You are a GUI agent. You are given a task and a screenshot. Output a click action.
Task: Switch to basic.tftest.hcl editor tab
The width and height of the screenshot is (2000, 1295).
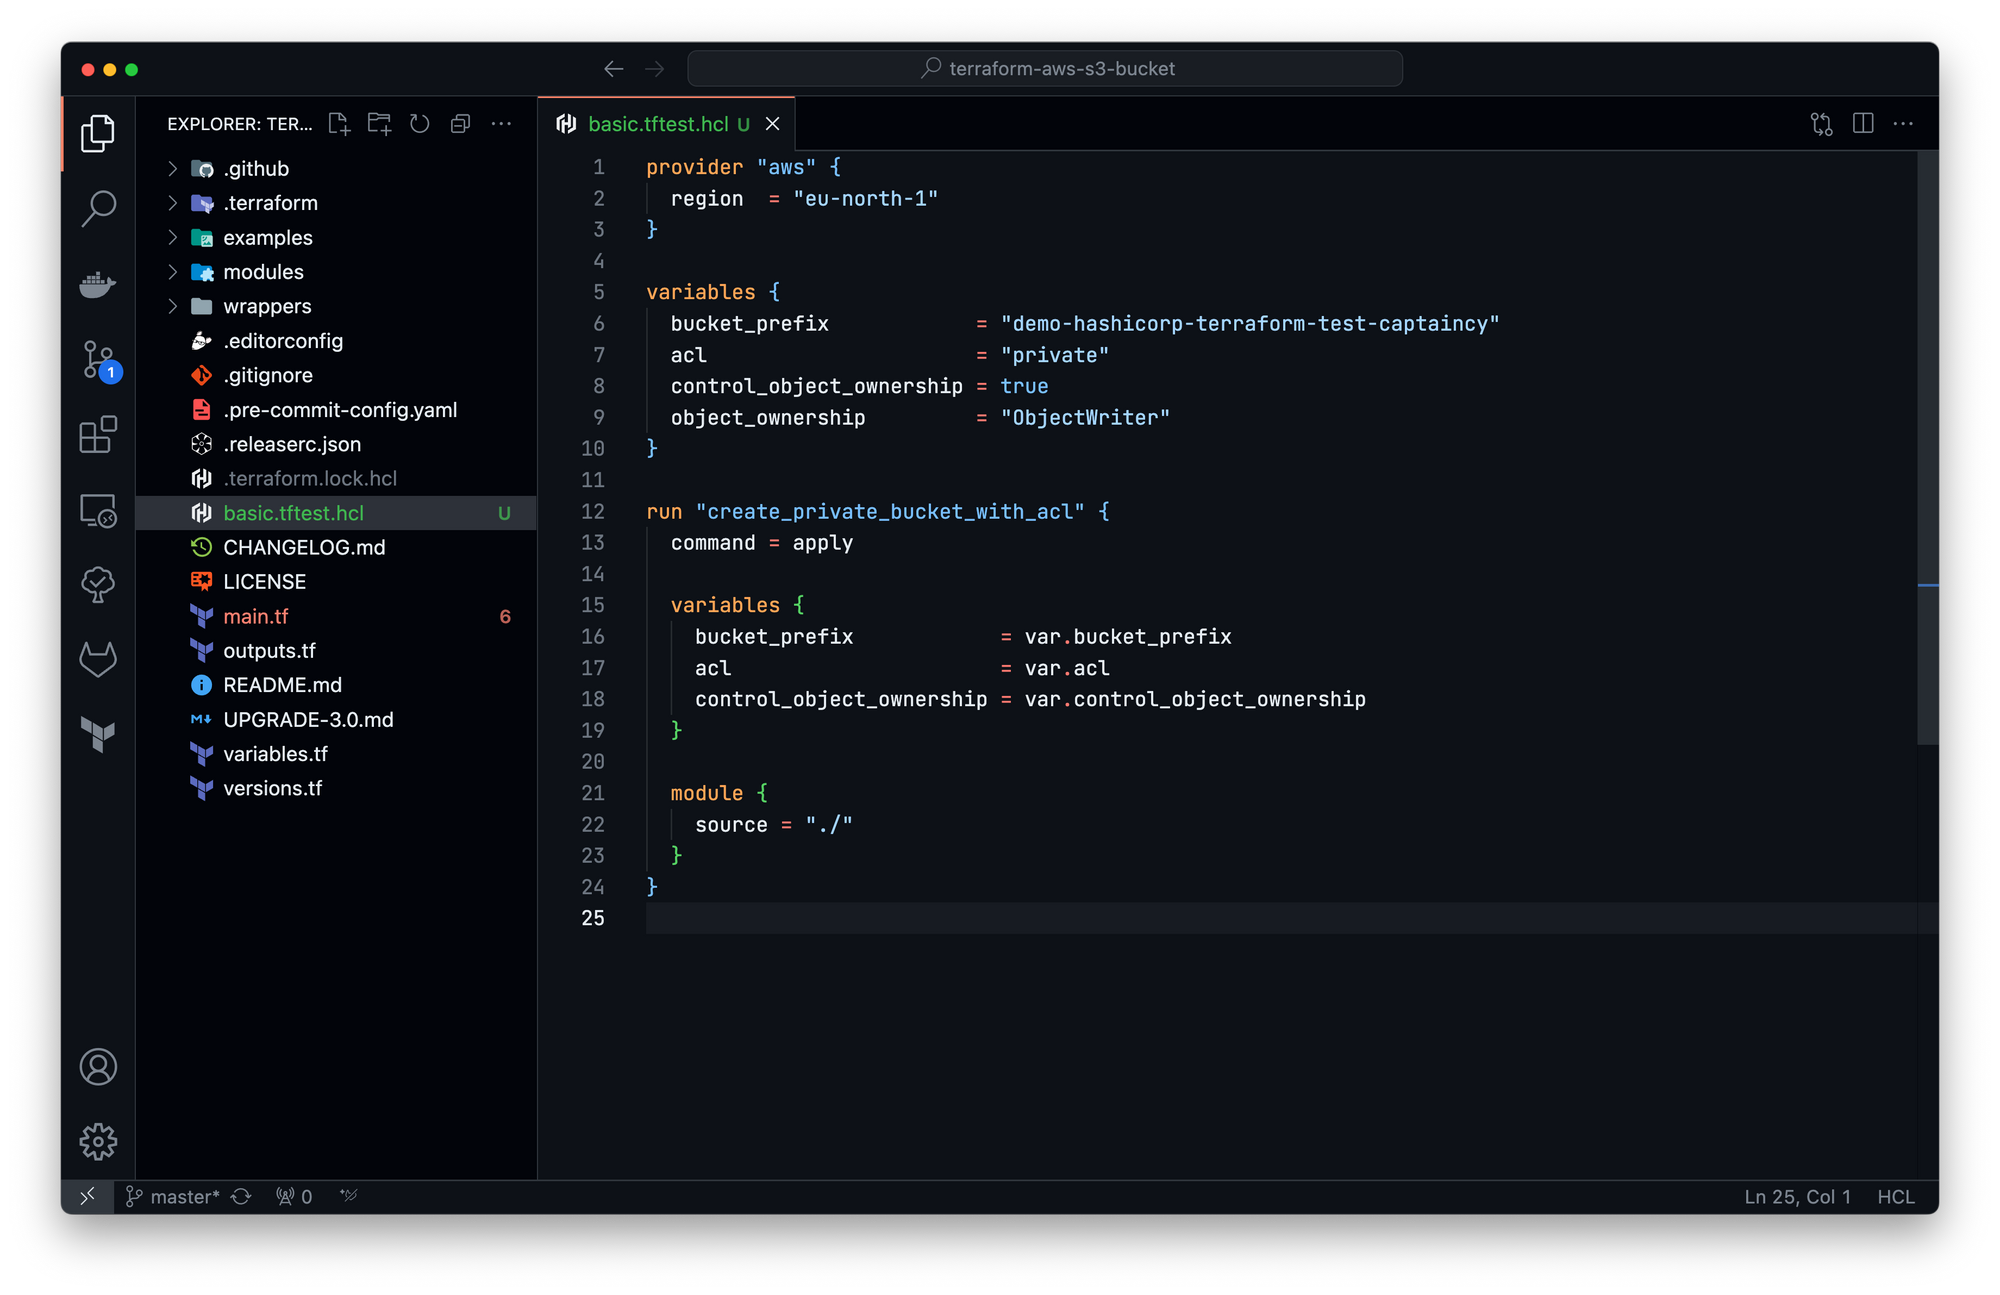(657, 124)
